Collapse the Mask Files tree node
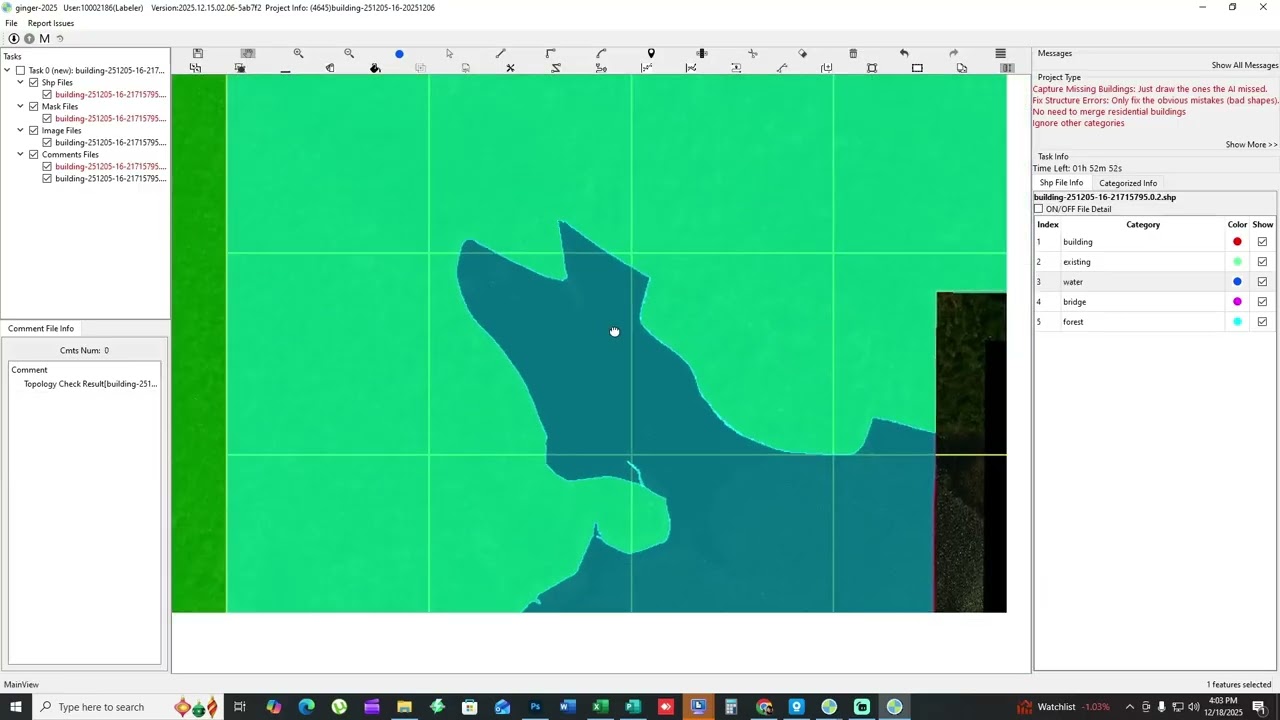The image size is (1280, 720). click(x=20, y=107)
